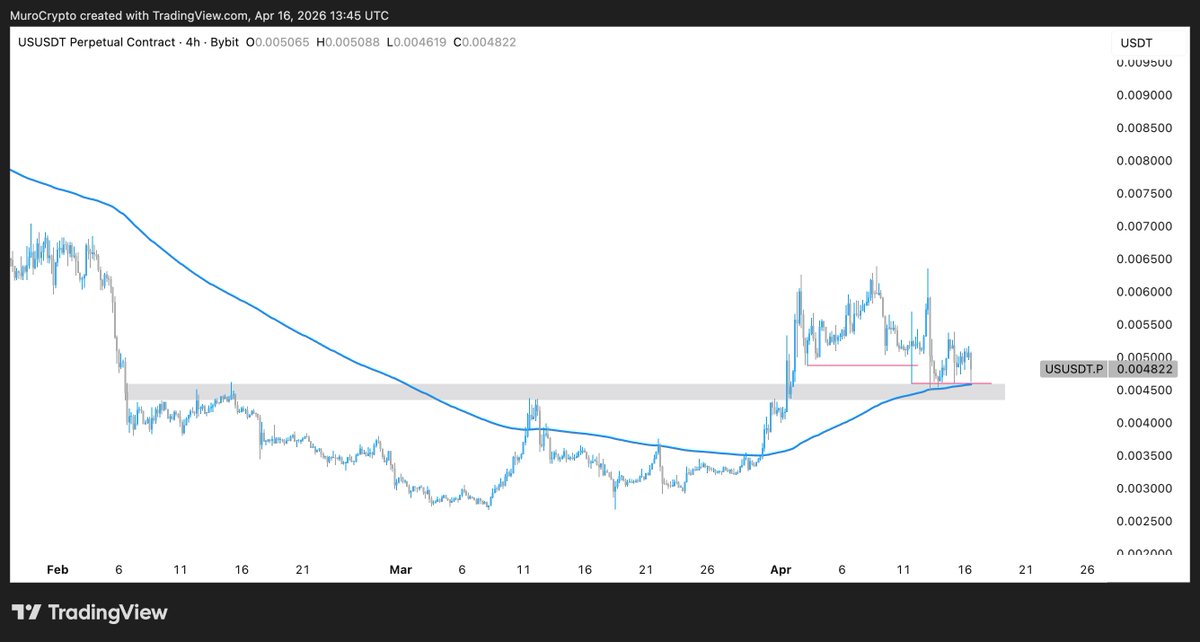Screen dimensions: 1200x642
Task: Click the 0.003000 price axis label
Action: [1143, 488]
